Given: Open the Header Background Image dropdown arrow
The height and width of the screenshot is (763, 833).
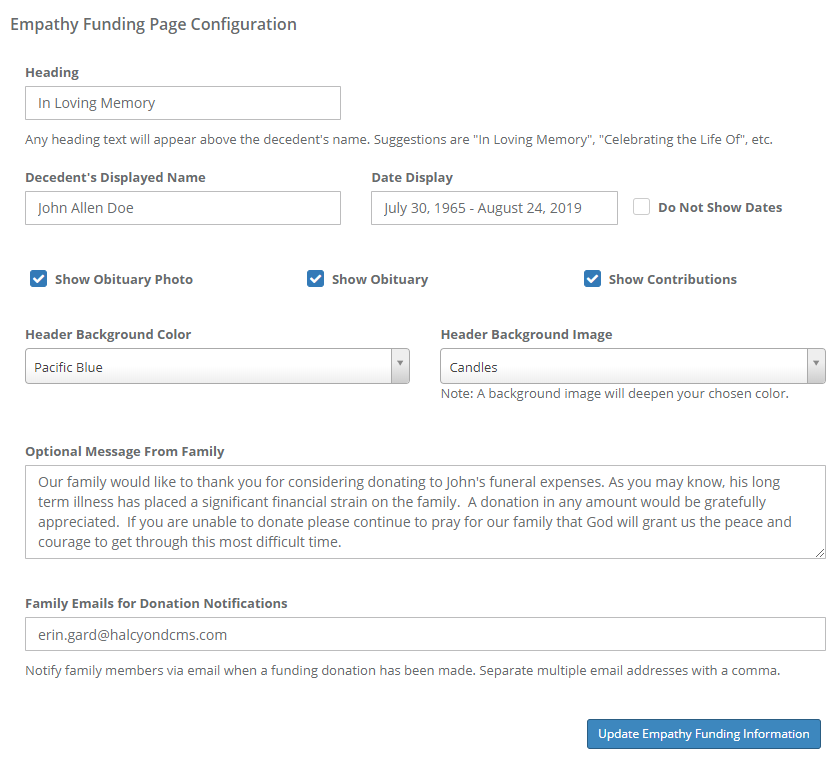Looking at the screenshot, I should point(815,366).
